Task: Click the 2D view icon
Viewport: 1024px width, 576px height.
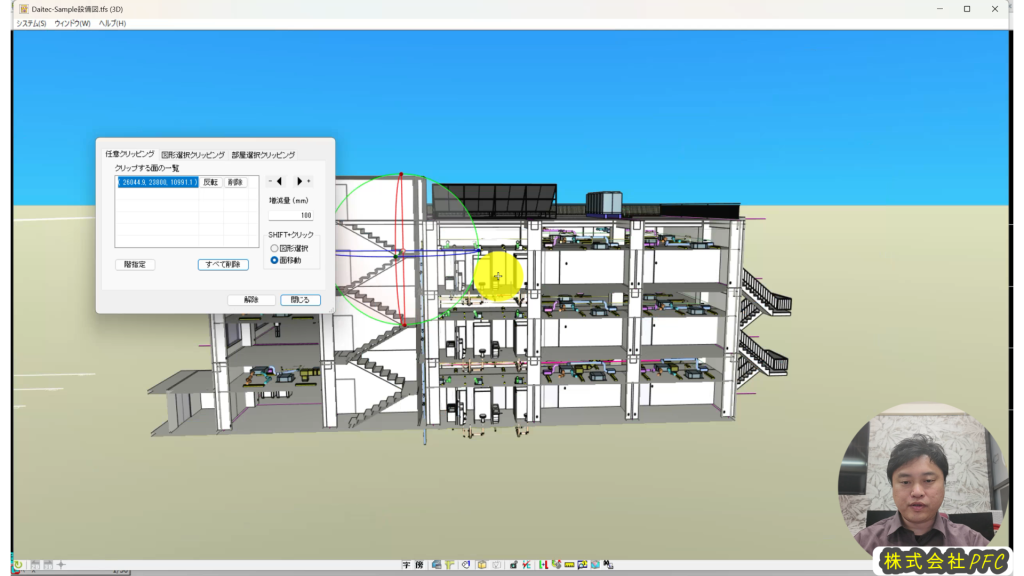Action: click(x=35, y=565)
